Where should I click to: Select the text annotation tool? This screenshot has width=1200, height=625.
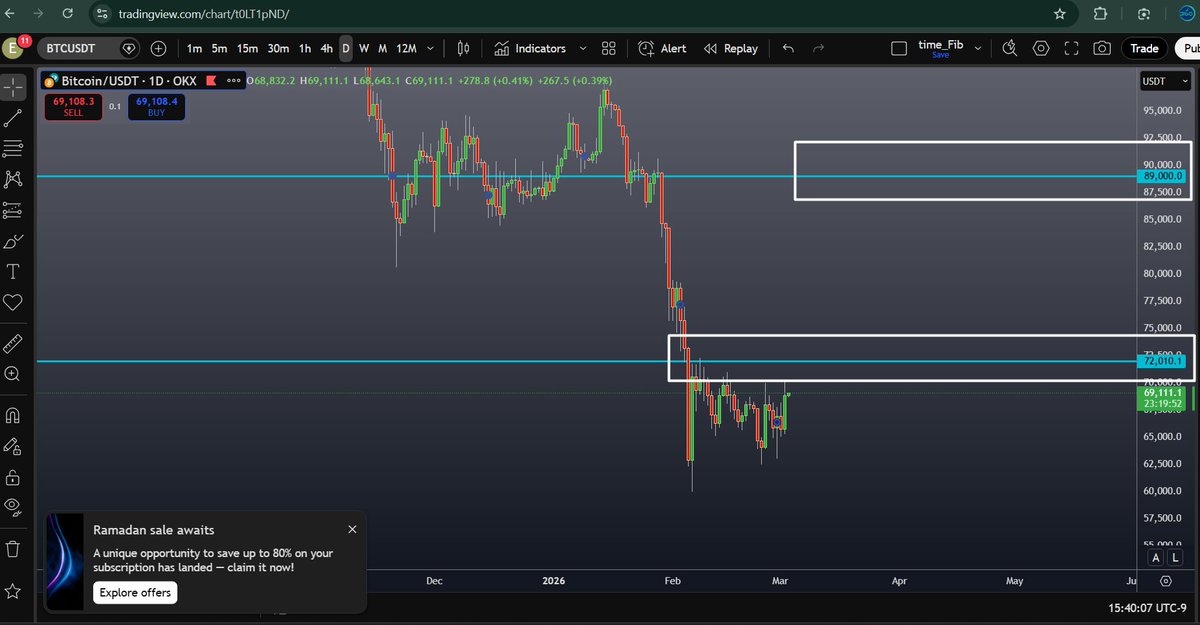[x=14, y=272]
